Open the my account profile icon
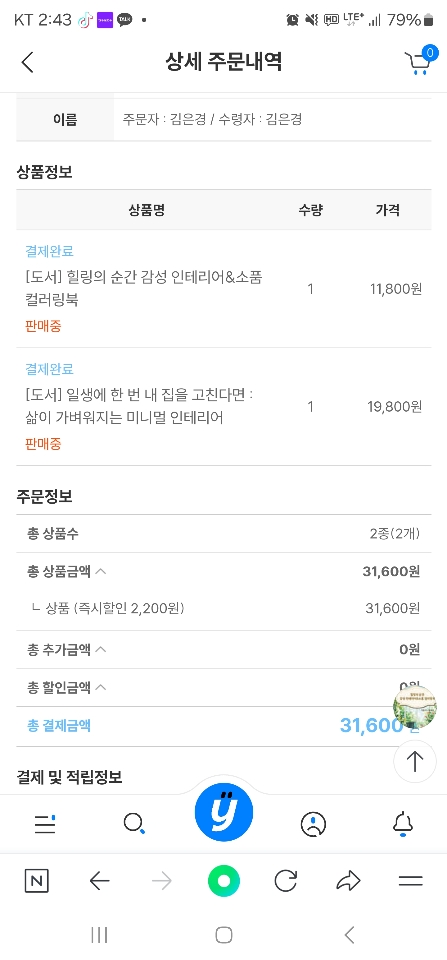447x960 pixels. tap(314, 824)
